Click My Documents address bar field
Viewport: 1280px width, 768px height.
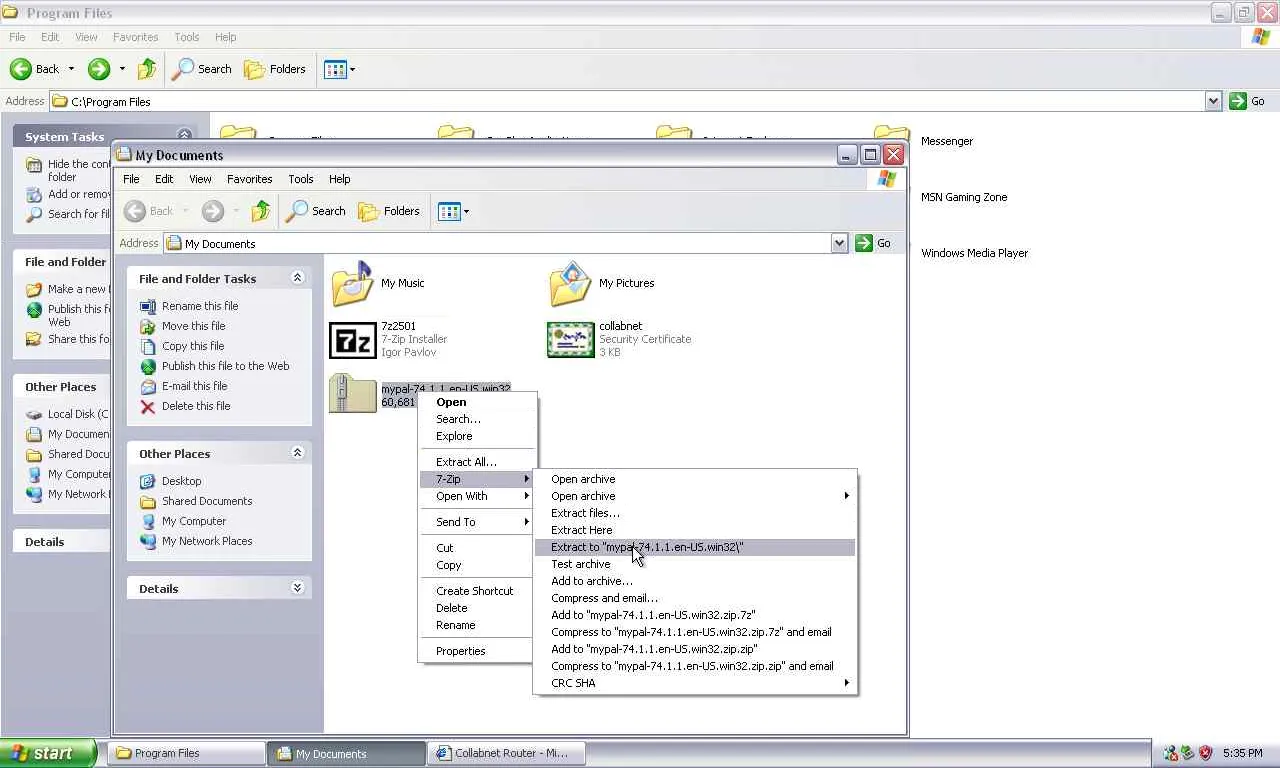(497, 243)
